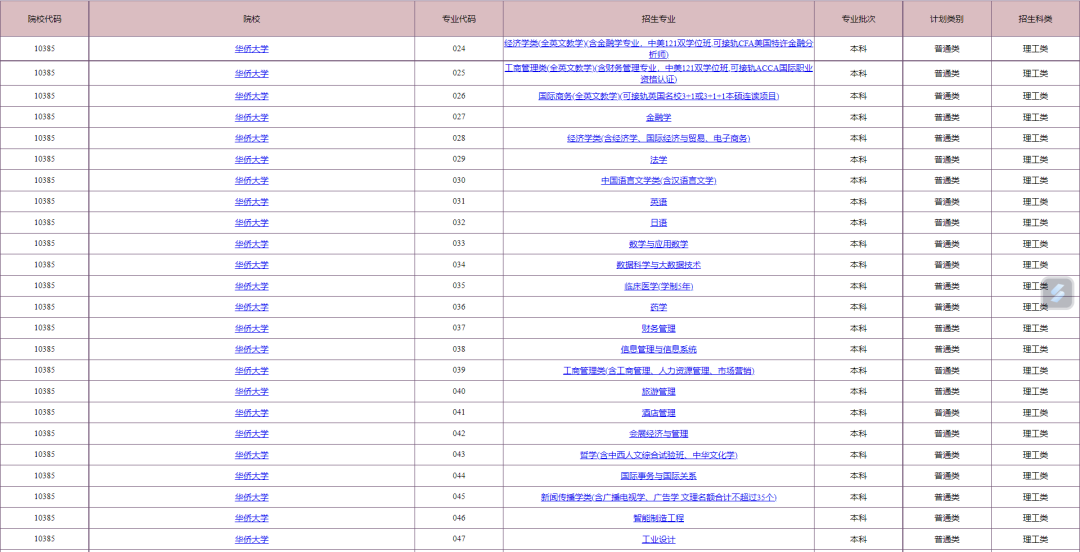
Task: Open the 临床医学(学制5年) link
Action: pyautogui.click(x=658, y=287)
